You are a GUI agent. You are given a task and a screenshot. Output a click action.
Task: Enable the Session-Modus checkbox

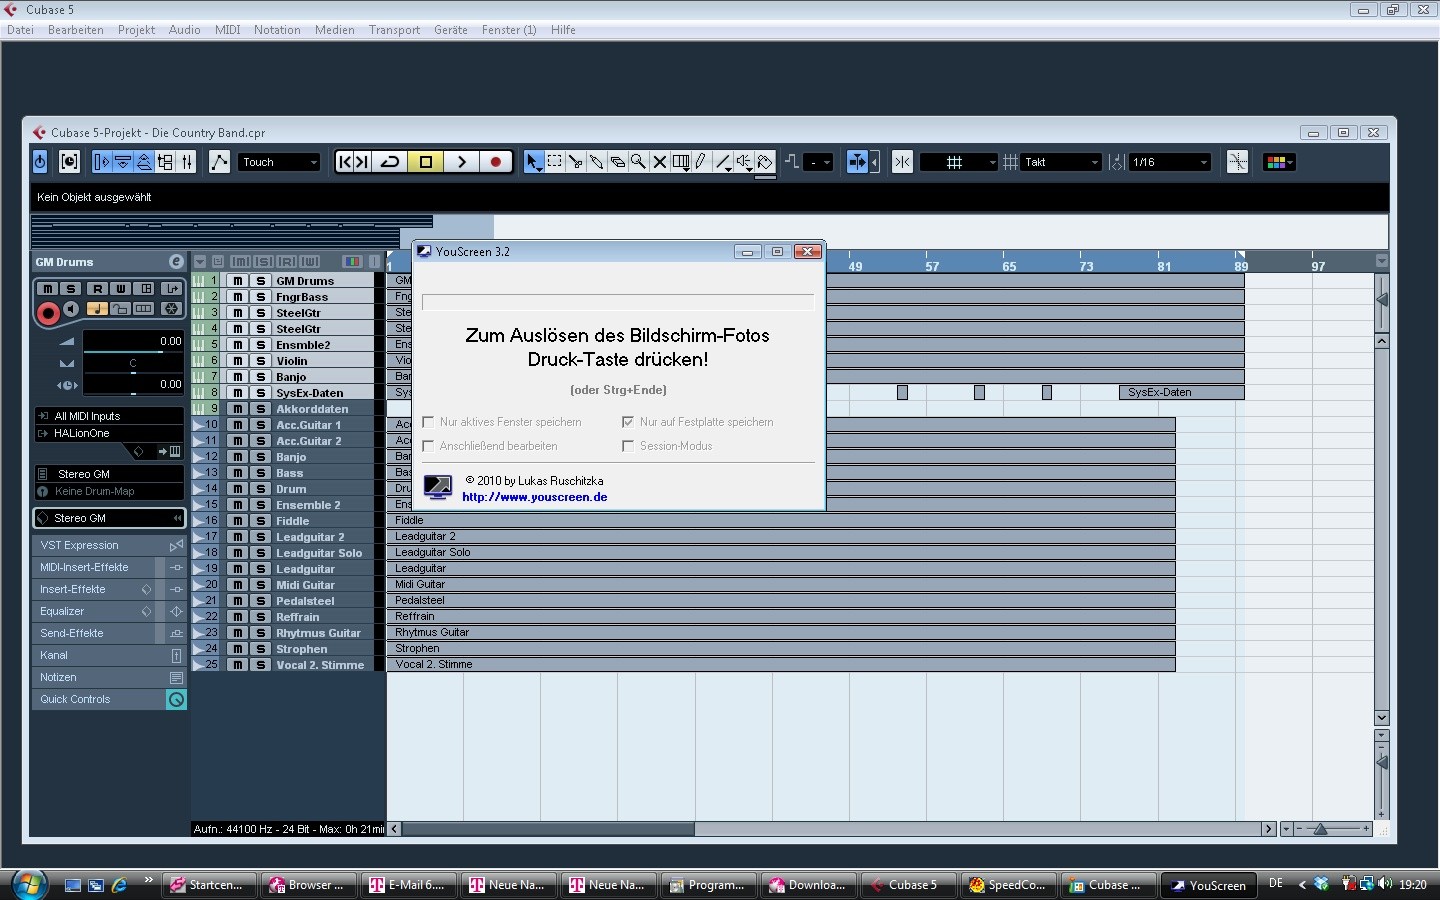[x=628, y=446]
